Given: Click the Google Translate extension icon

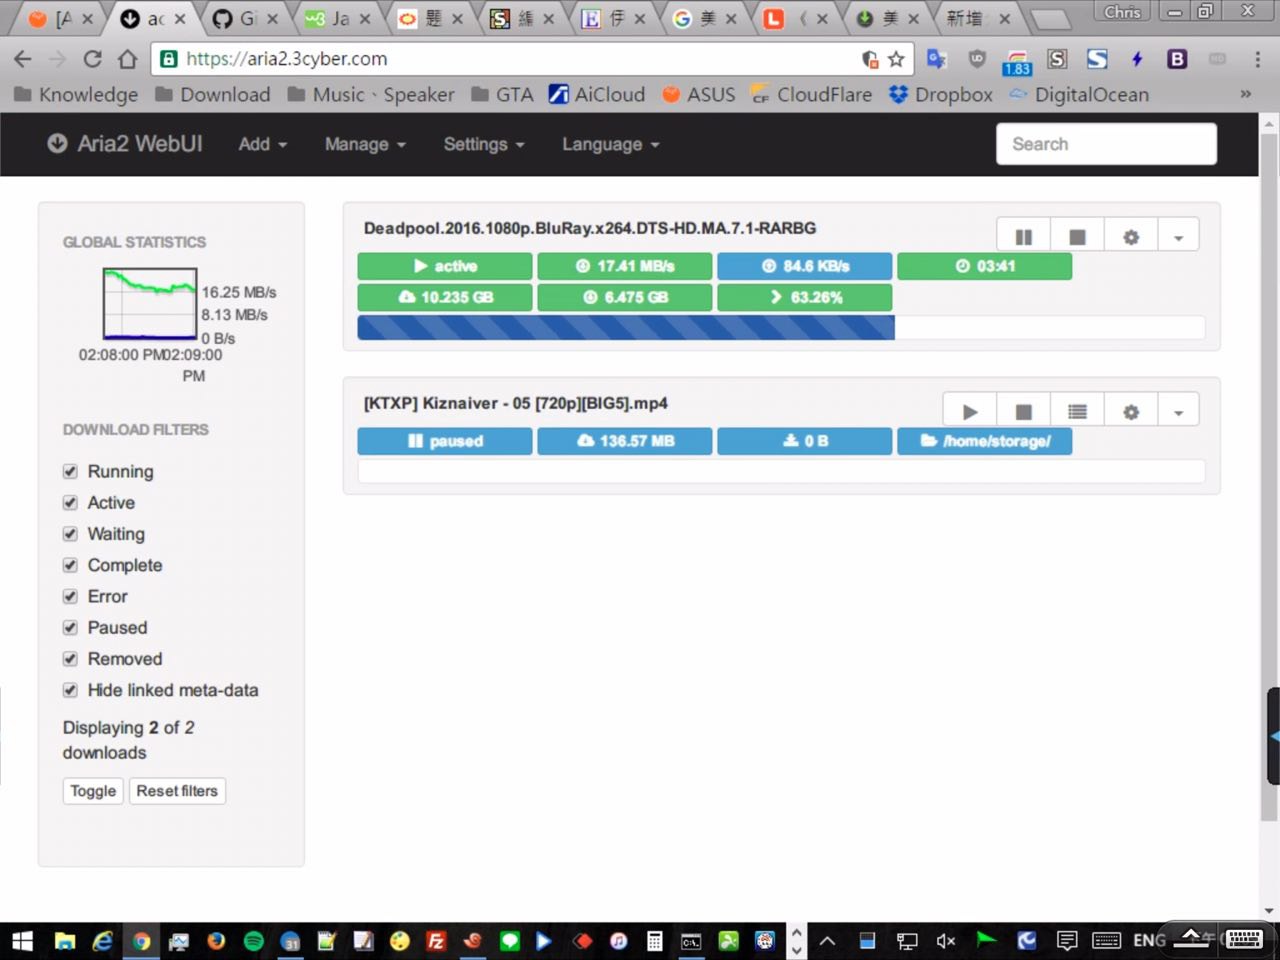Looking at the screenshot, I should point(936,59).
